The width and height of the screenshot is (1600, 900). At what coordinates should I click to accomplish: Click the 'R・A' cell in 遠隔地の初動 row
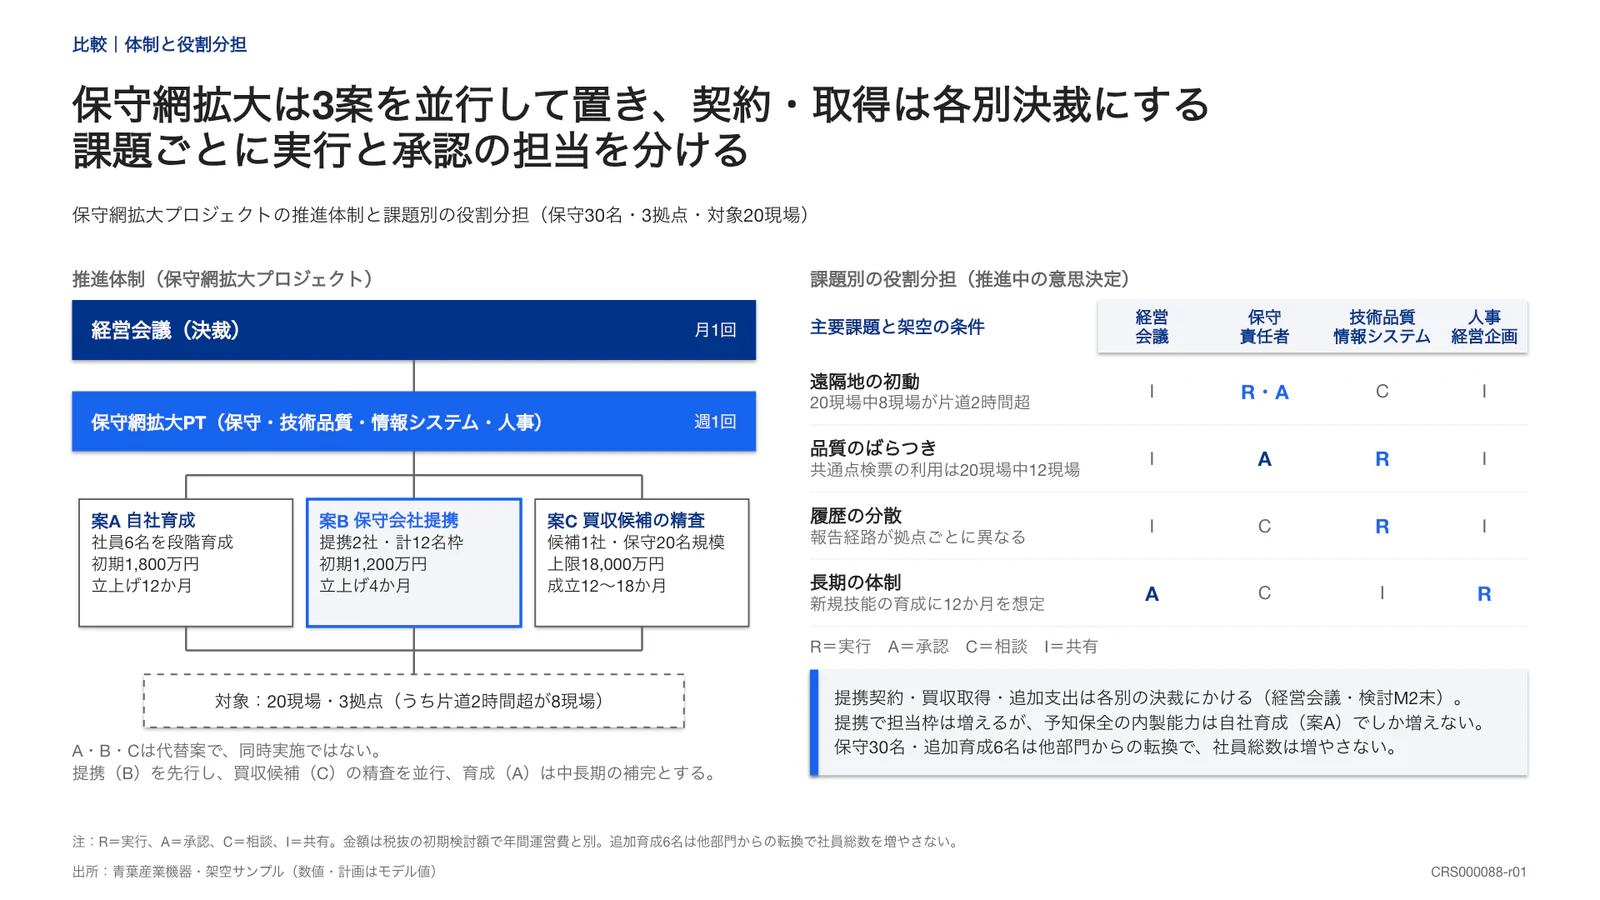coord(1264,392)
